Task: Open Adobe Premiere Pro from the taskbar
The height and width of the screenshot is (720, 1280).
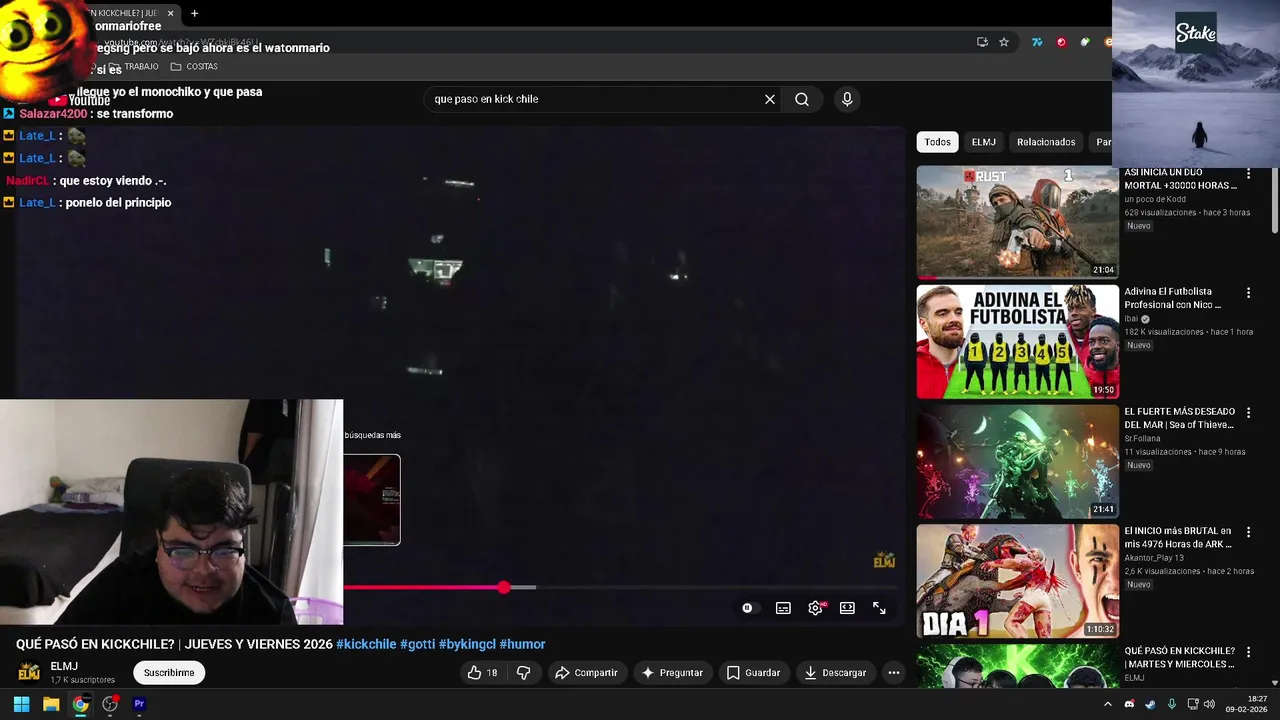Action: pos(139,704)
